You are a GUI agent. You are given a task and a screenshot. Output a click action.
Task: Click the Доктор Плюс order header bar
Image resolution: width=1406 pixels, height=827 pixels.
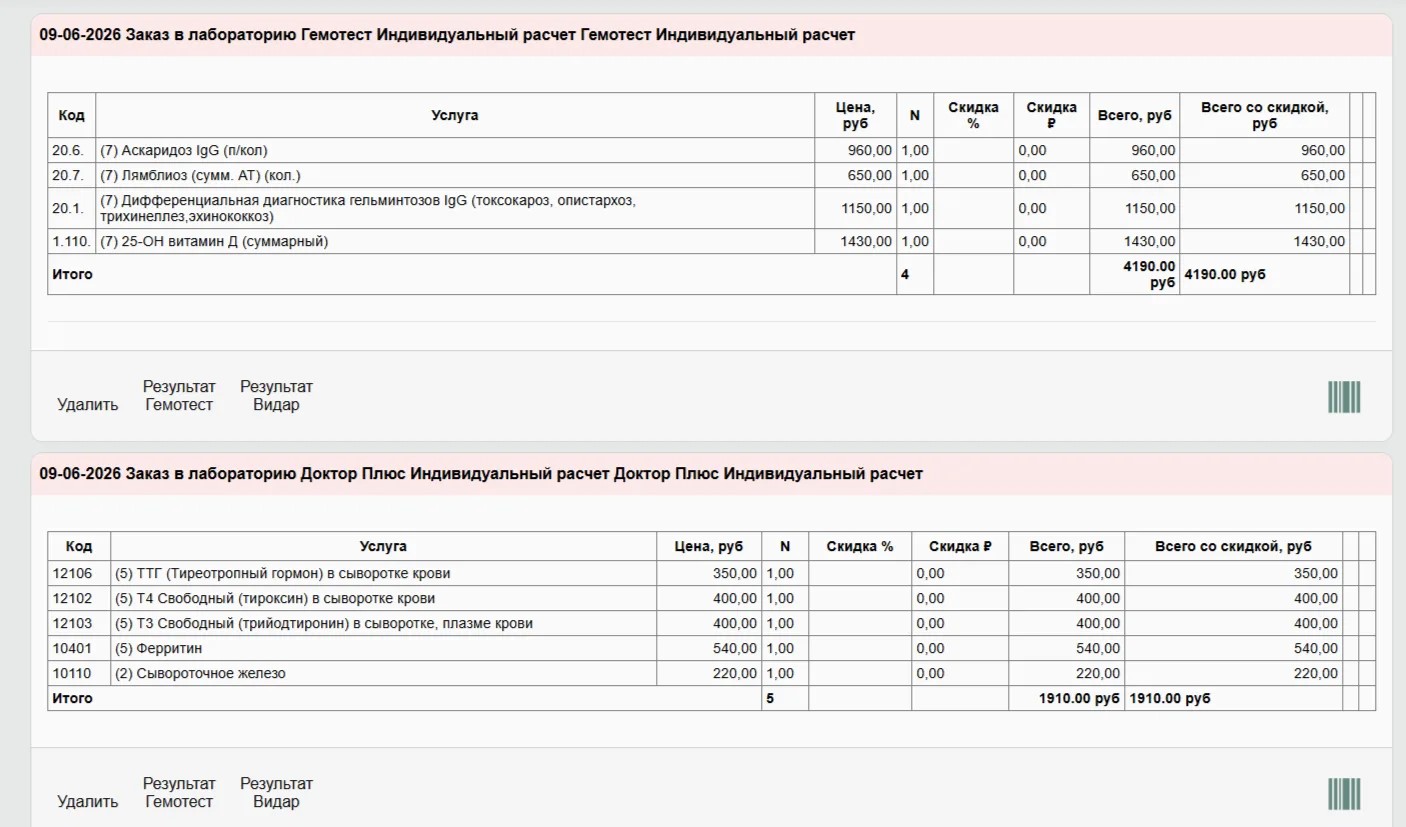pyautogui.click(x=711, y=474)
